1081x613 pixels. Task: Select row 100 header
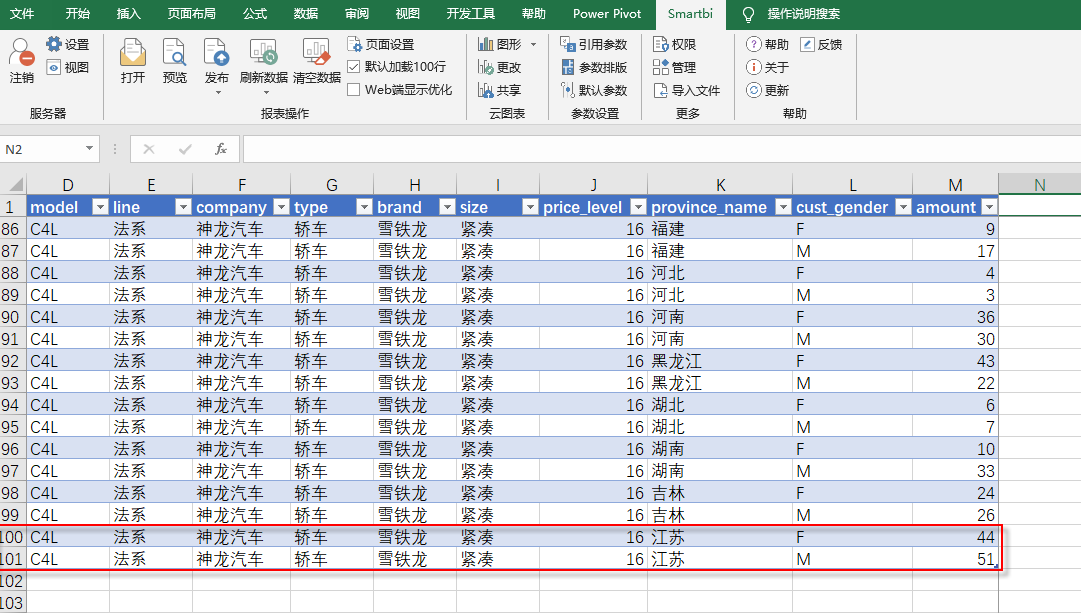pyautogui.click(x=12, y=536)
